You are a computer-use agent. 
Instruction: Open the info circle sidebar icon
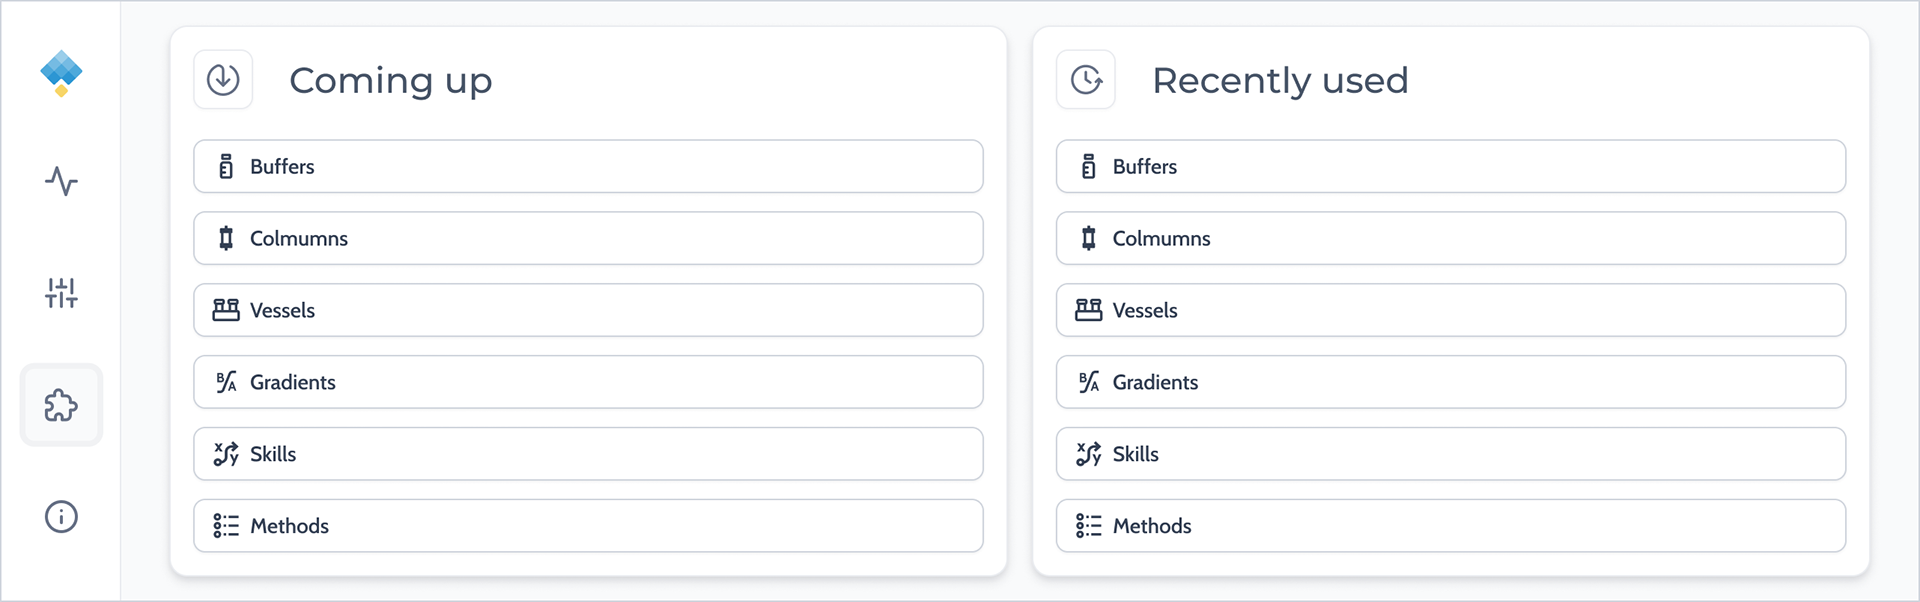coord(61,517)
